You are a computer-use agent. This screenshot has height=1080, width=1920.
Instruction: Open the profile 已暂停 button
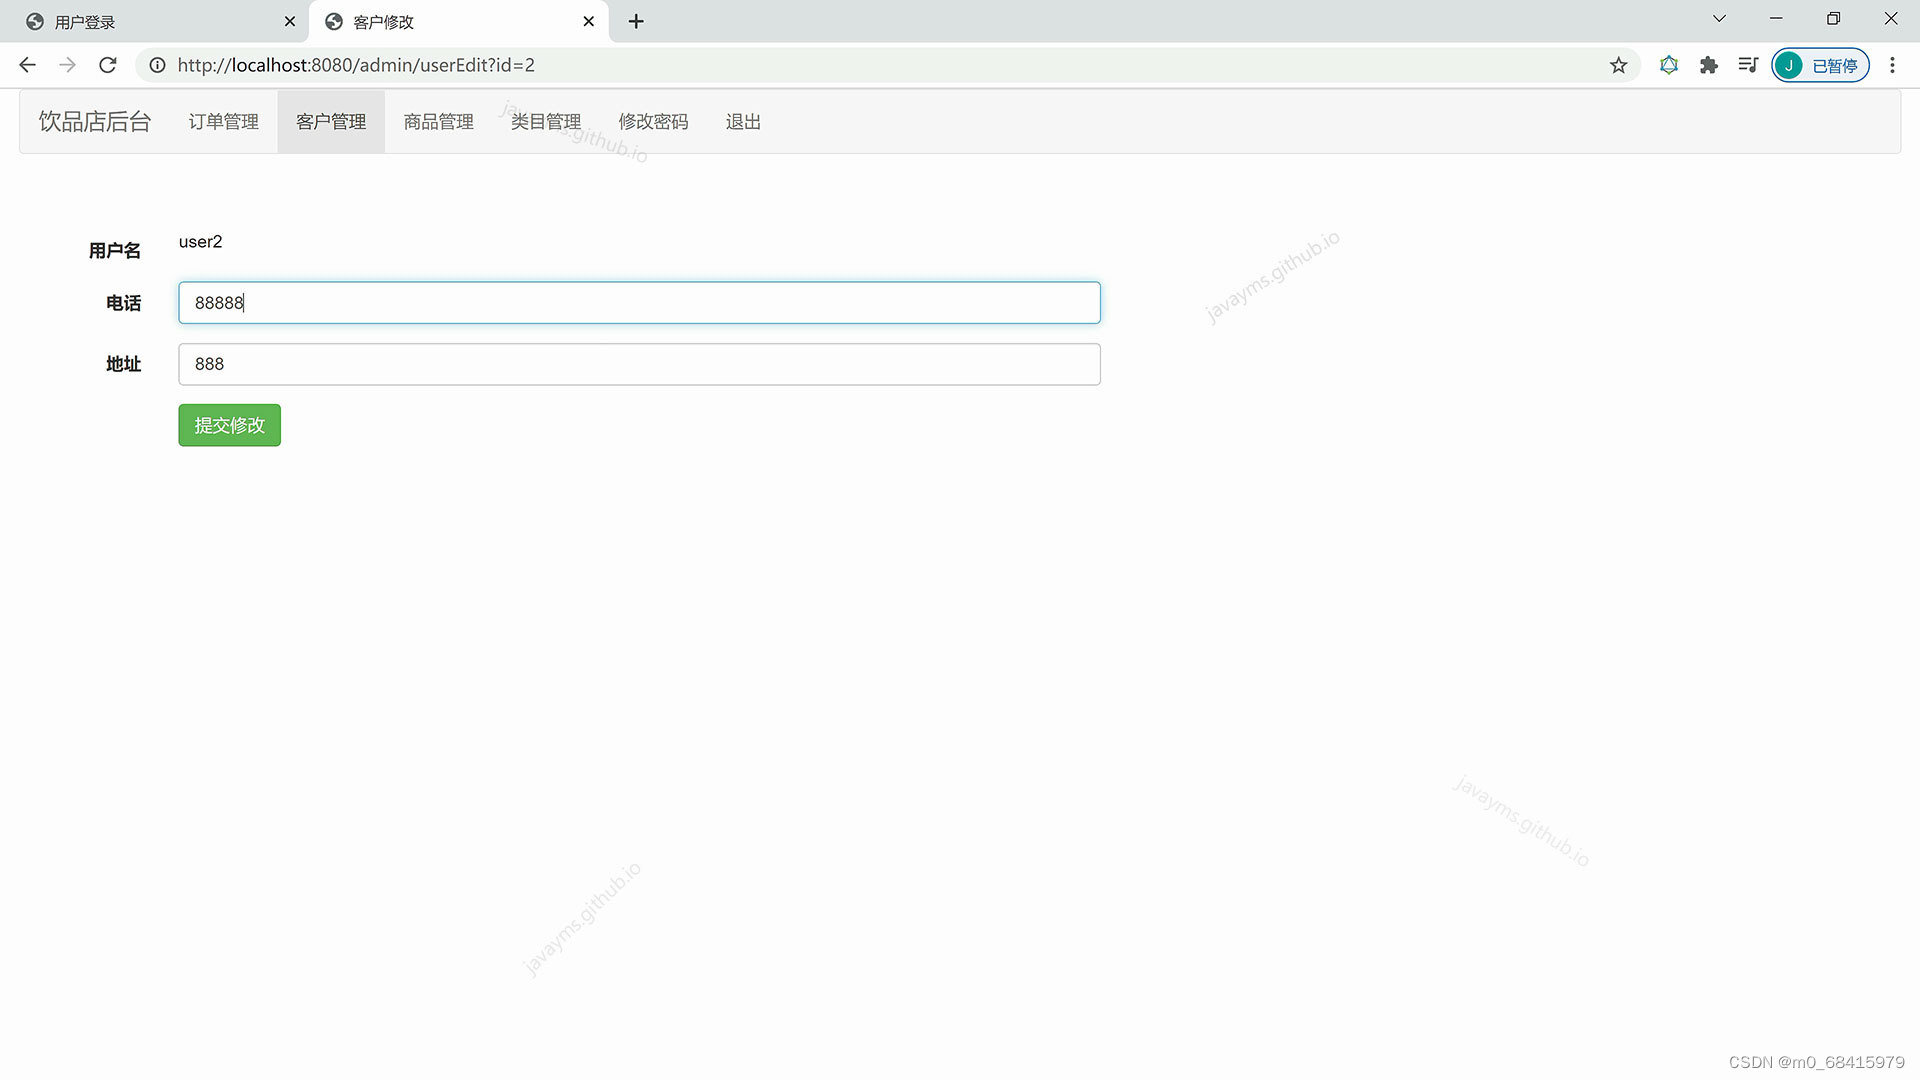(1820, 65)
